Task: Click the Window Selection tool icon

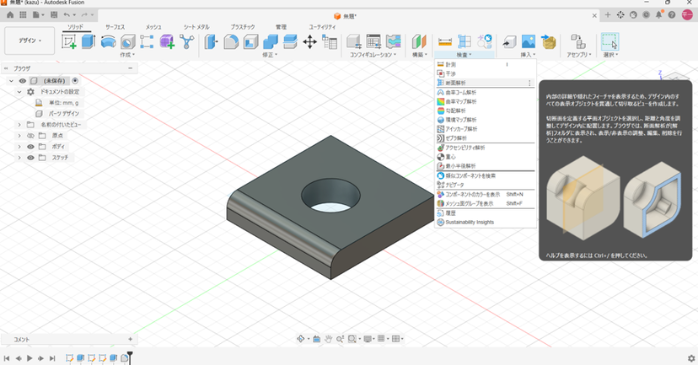Action: [609, 42]
